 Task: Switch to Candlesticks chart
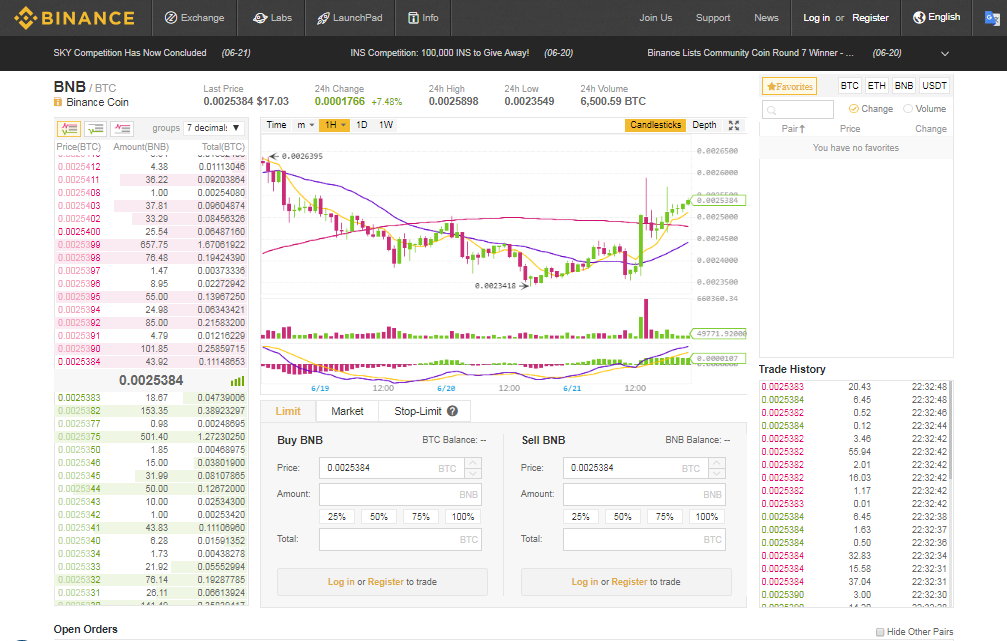point(655,125)
